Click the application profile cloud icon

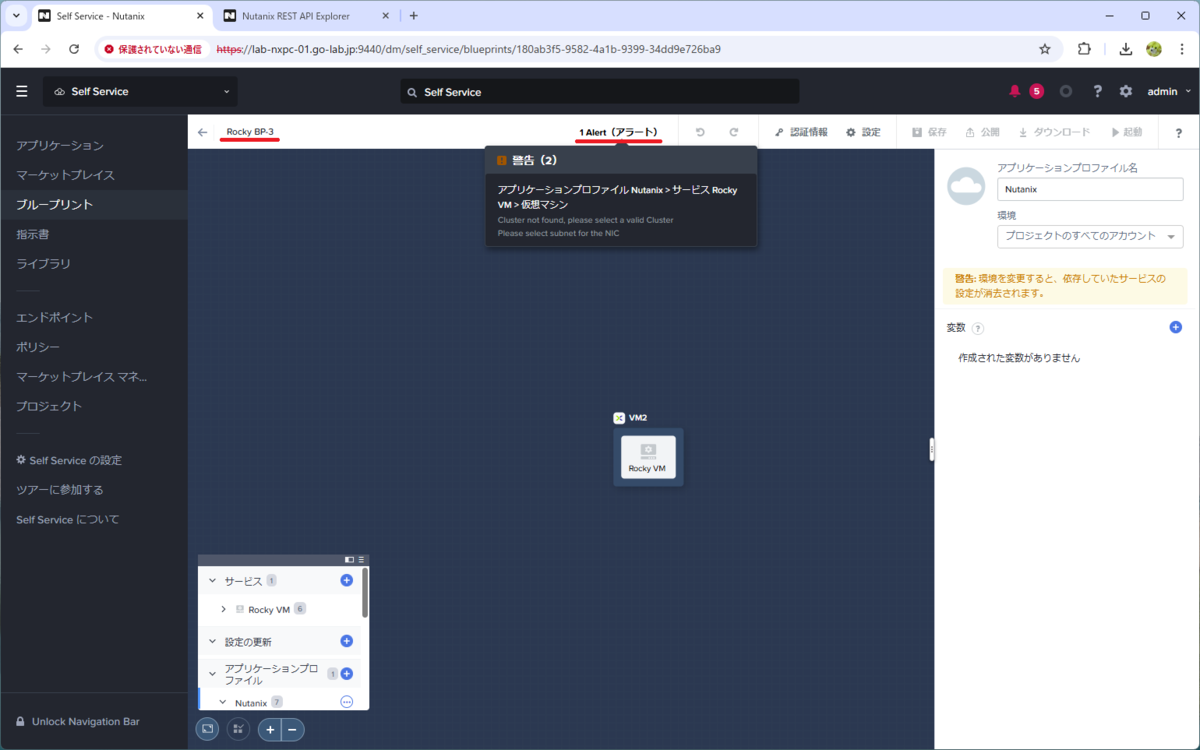click(967, 186)
